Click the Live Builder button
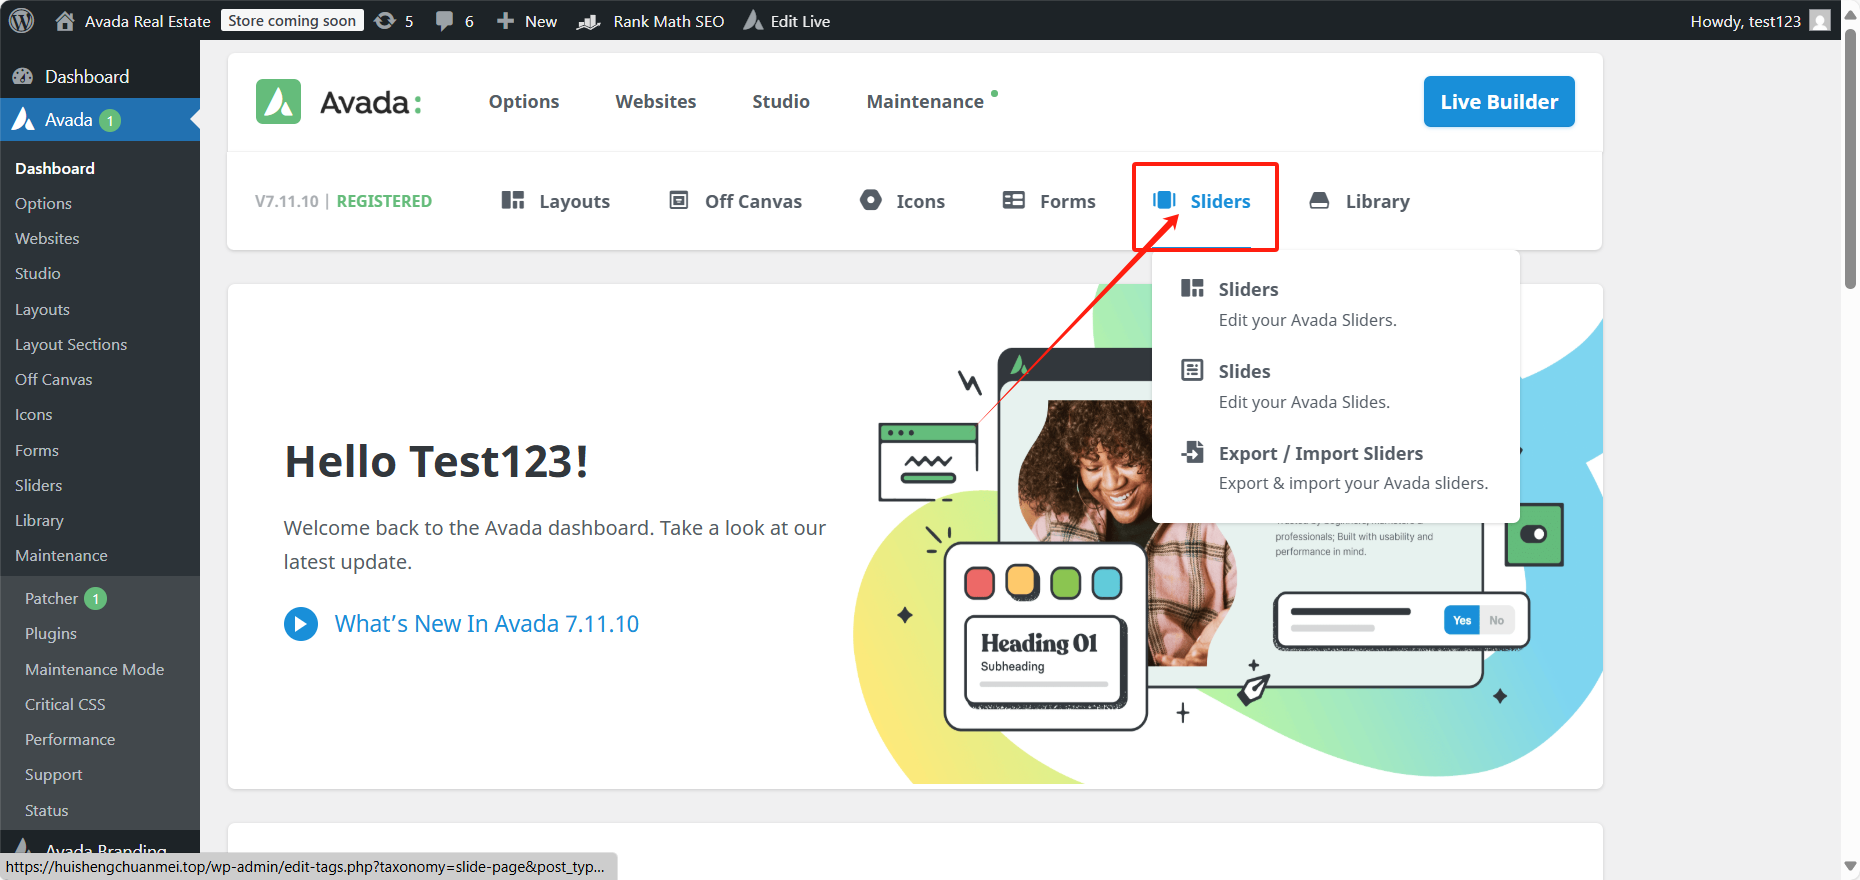 1498,102
